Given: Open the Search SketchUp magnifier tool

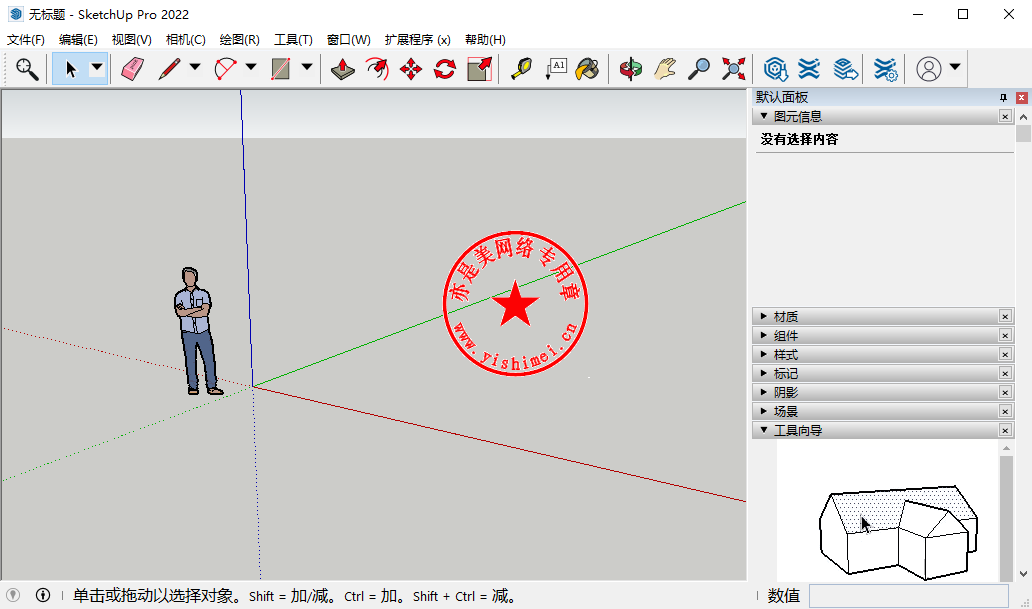Looking at the screenshot, I should tap(27, 68).
